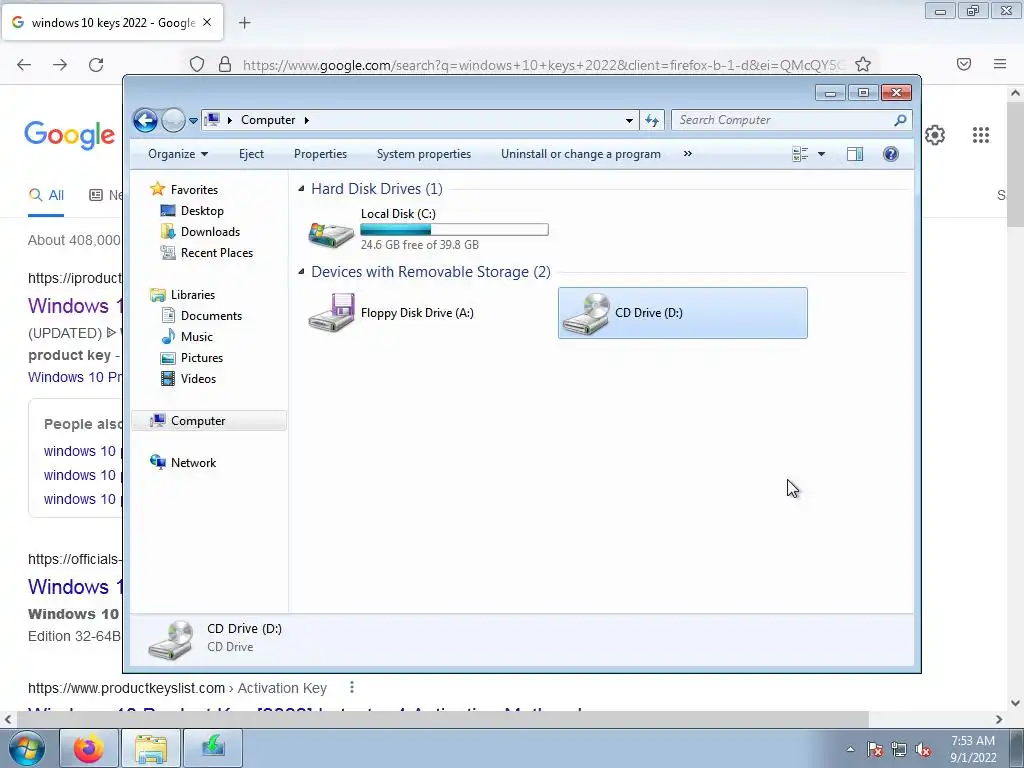Click the Firefox URL address field
The image size is (1024, 768).
pos(543,65)
